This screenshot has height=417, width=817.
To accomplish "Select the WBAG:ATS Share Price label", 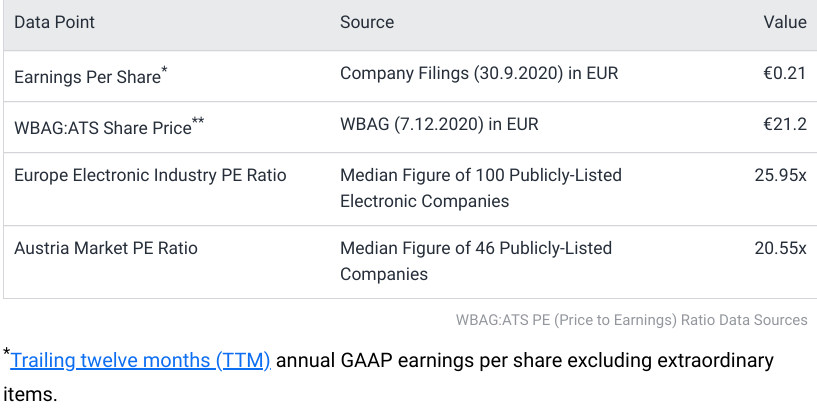I will click(102, 128).
